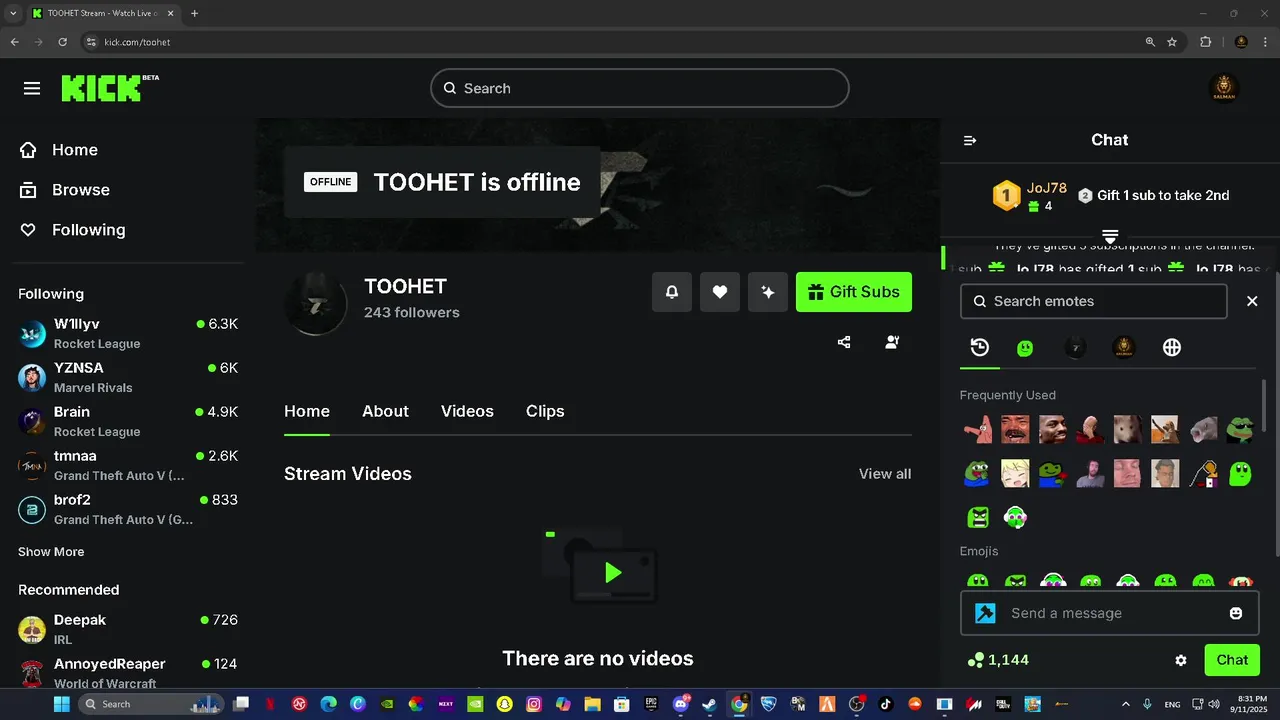
Task: Open YZNSA channel in Following list
Action: [128, 378]
